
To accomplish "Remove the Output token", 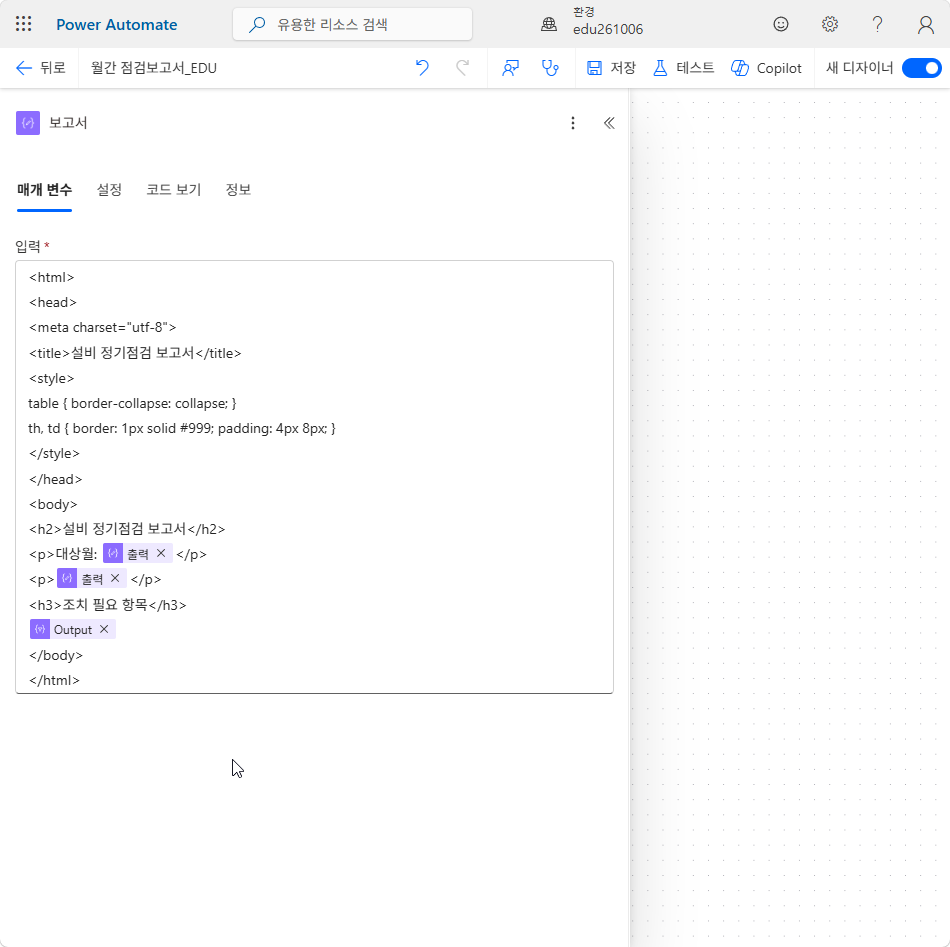I will [x=104, y=629].
